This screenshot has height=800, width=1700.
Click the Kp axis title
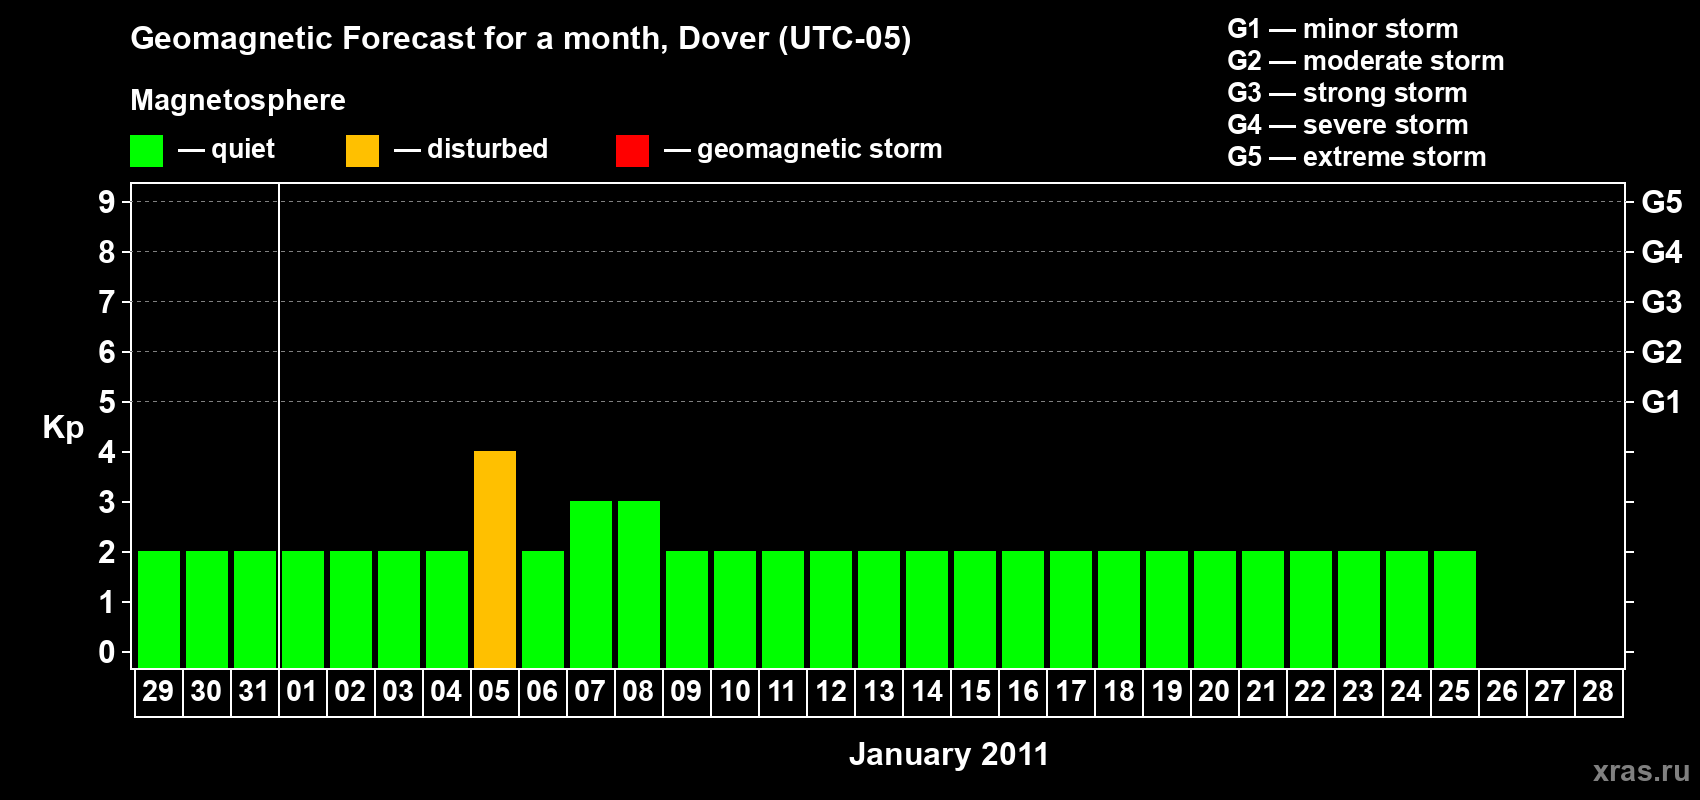point(63,428)
